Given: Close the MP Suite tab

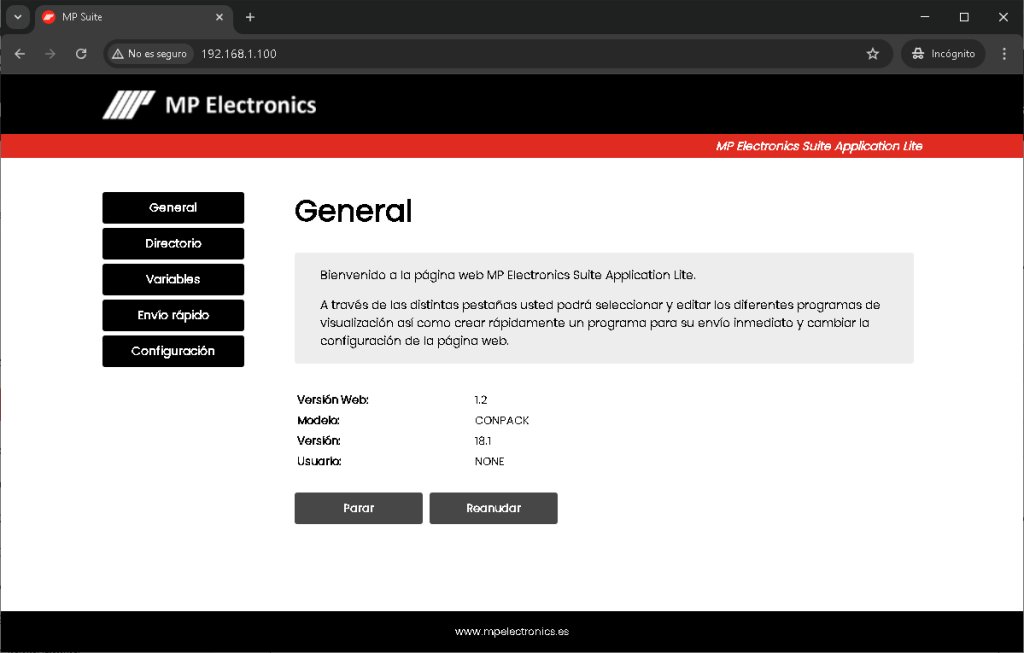Looking at the screenshot, I should click(219, 17).
